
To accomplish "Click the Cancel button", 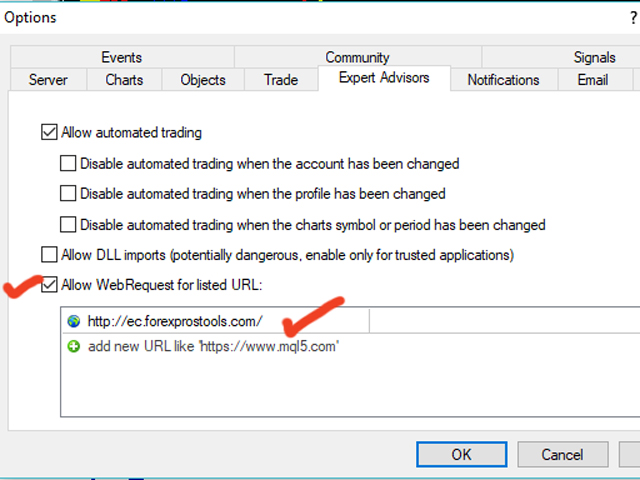I will [562, 454].
